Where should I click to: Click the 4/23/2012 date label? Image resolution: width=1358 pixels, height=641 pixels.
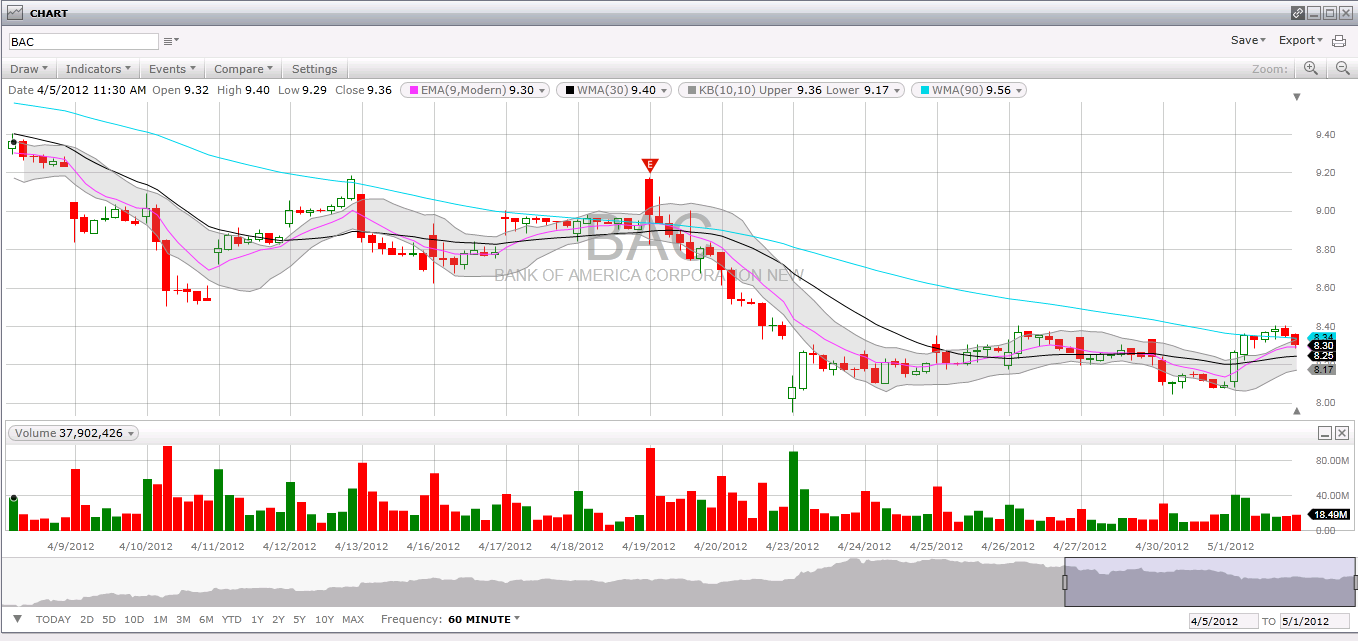(x=793, y=547)
